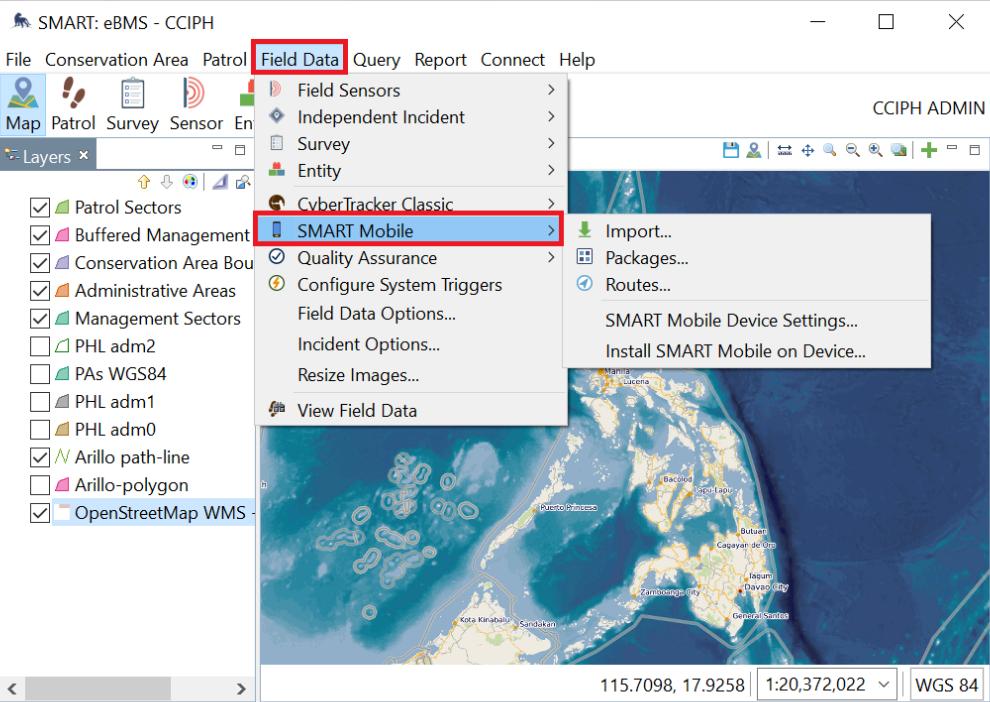Expand the CyberTracker Classic submenu
Image resolution: width=990 pixels, height=702 pixels.
[x=411, y=204]
